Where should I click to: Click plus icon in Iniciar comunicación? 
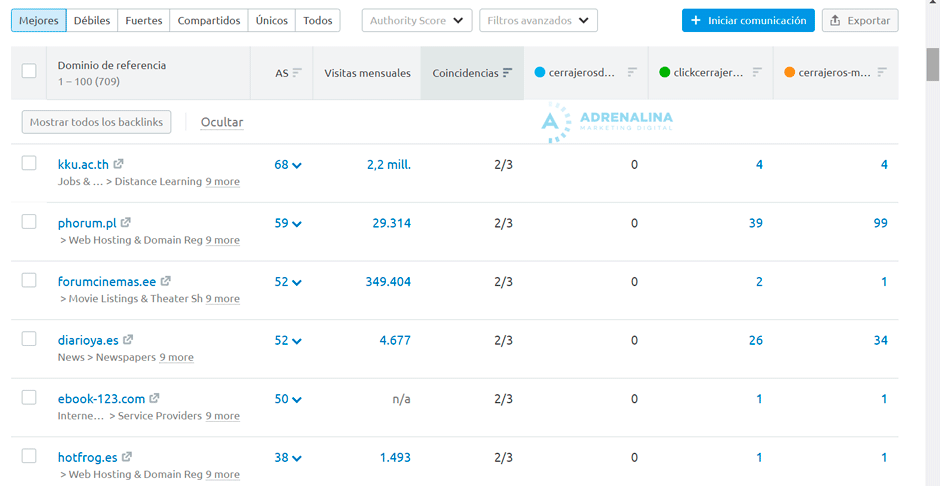[x=696, y=20]
